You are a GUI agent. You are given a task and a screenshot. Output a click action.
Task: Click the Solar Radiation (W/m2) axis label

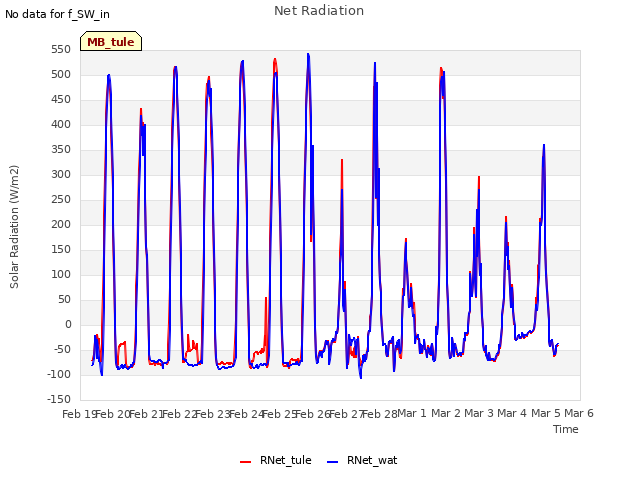(14, 227)
